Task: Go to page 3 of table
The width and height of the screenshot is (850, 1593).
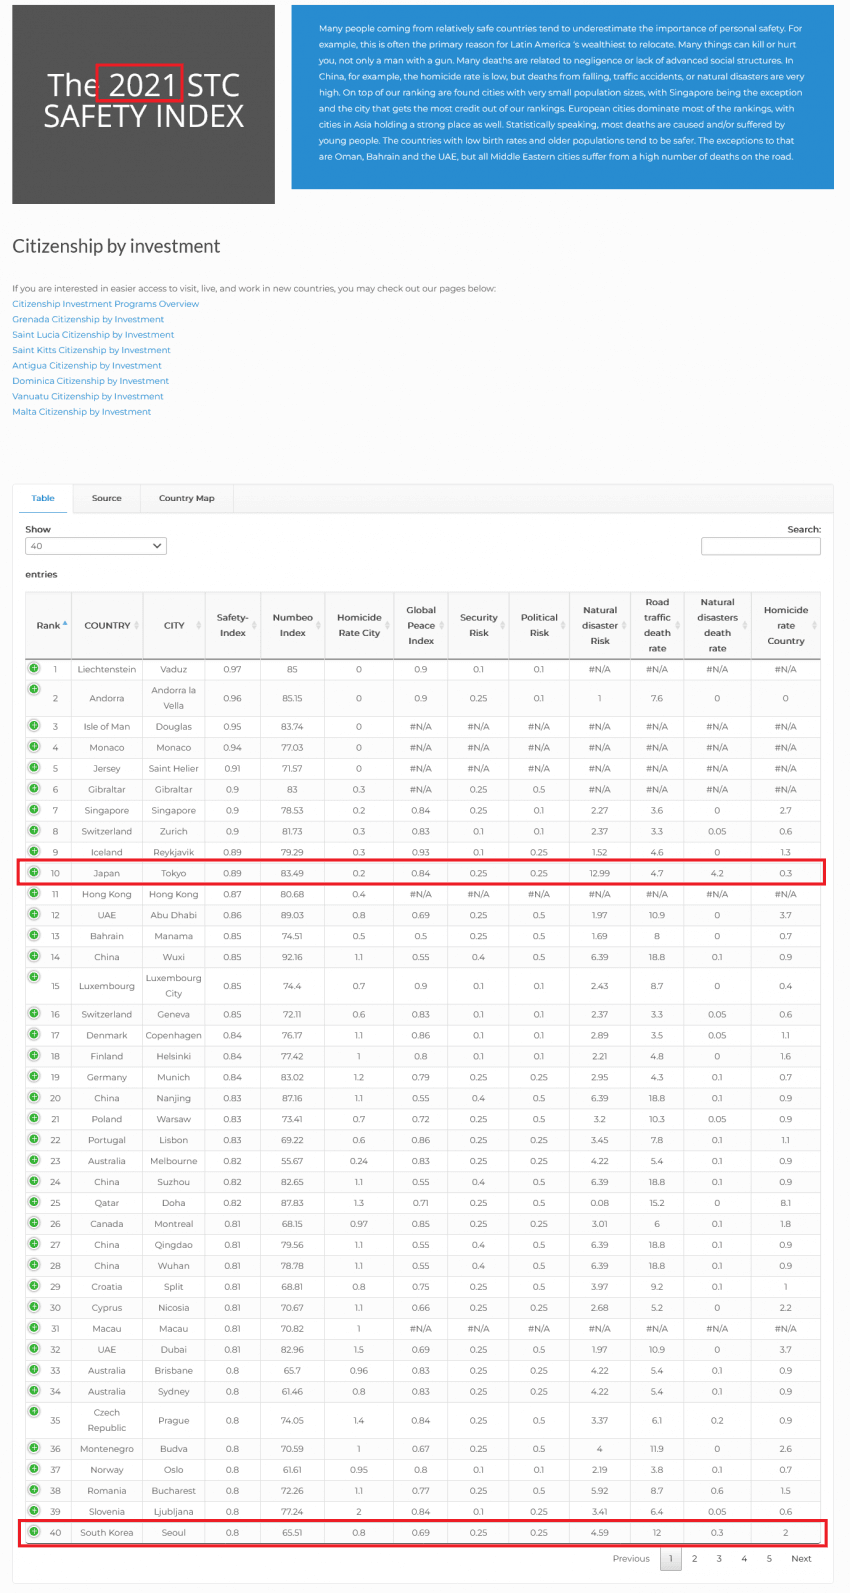Action: coord(719,1558)
